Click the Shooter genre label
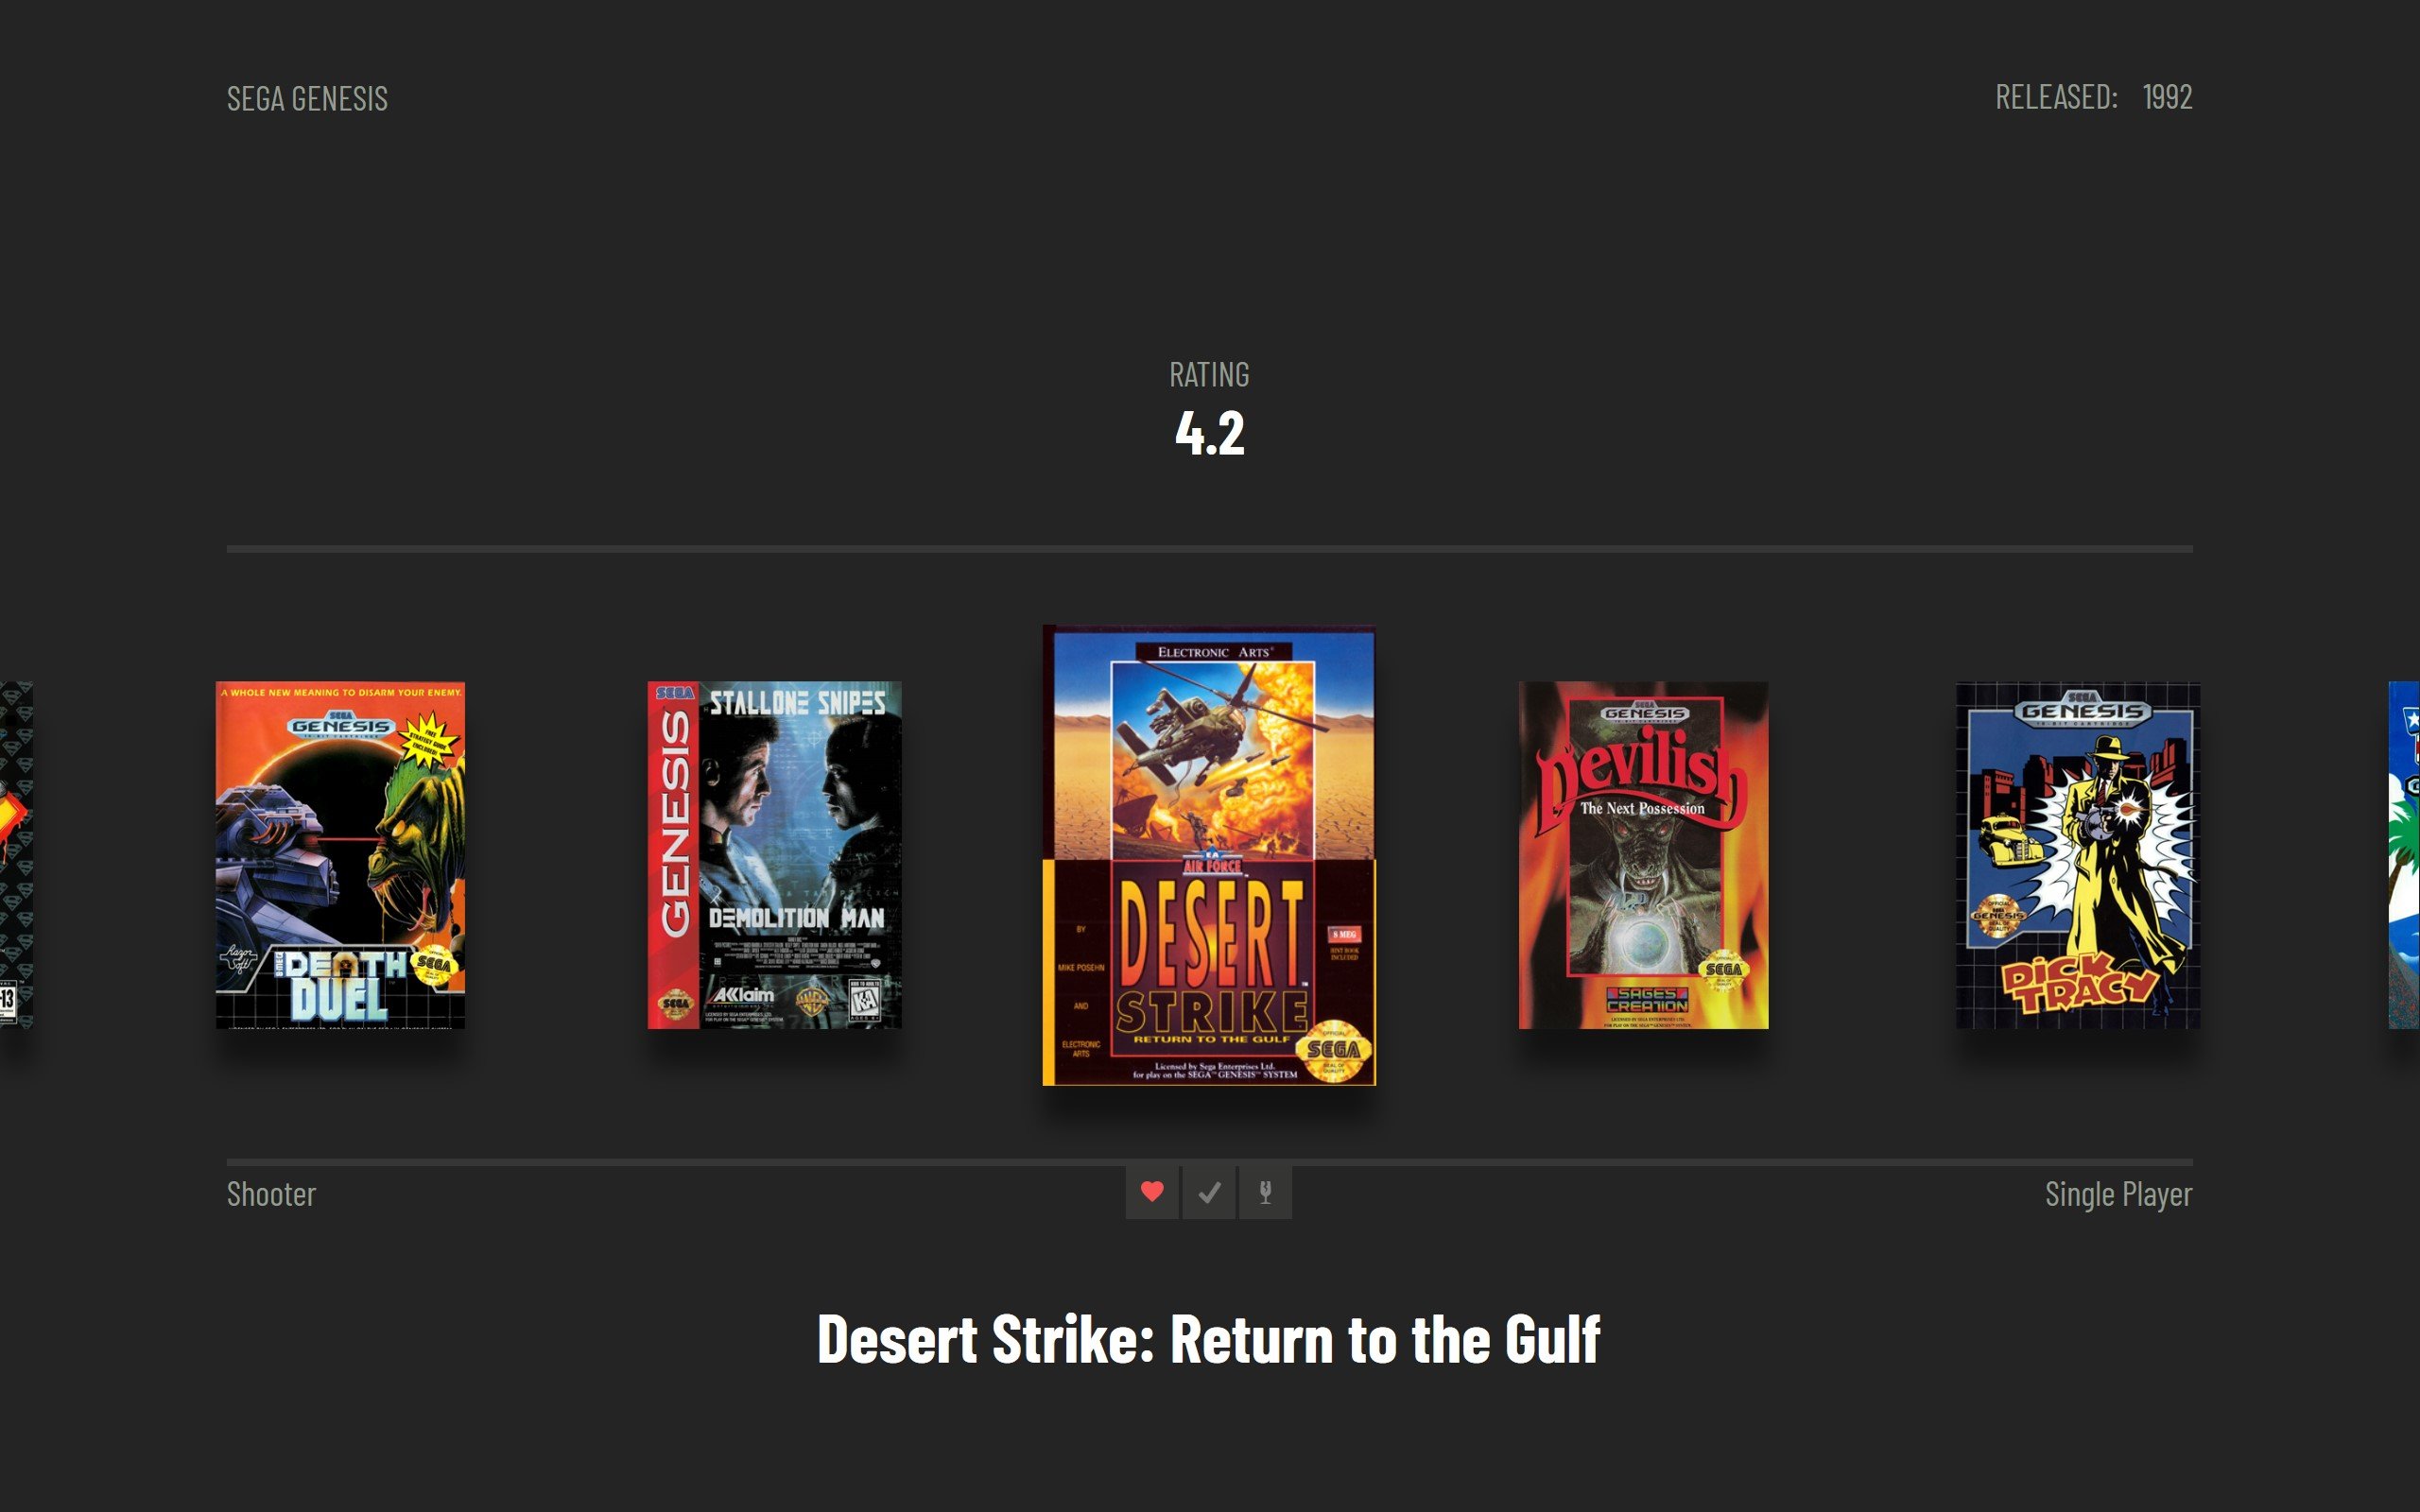Screen dimensions: 2420x1512 (x=271, y=1194)
